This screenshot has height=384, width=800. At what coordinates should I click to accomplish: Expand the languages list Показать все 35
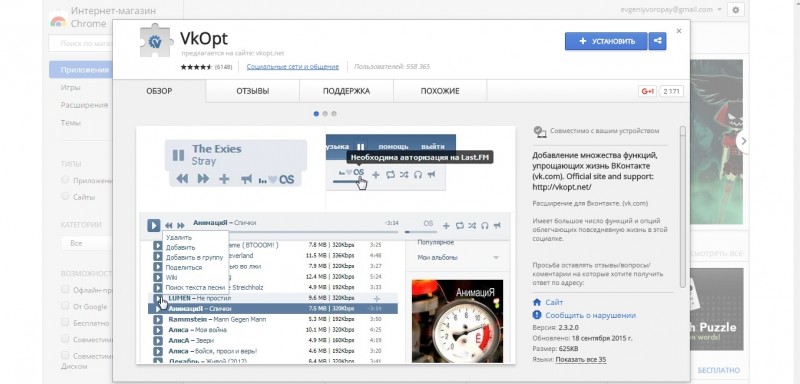click(581, 360)
